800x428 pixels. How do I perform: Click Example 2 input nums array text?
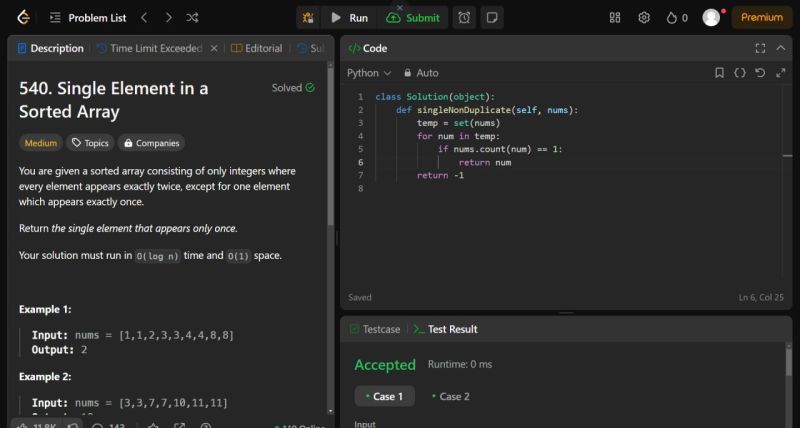151,403
